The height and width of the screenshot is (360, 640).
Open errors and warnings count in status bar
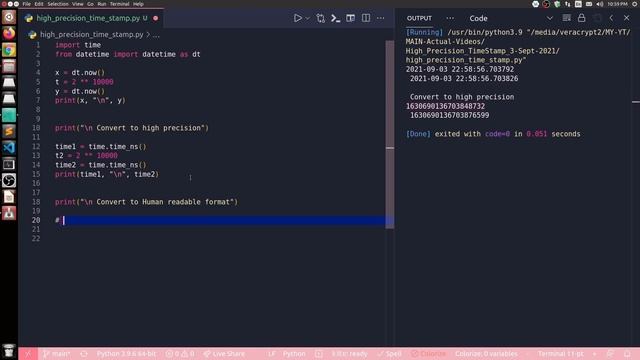[x=180, y=354]
